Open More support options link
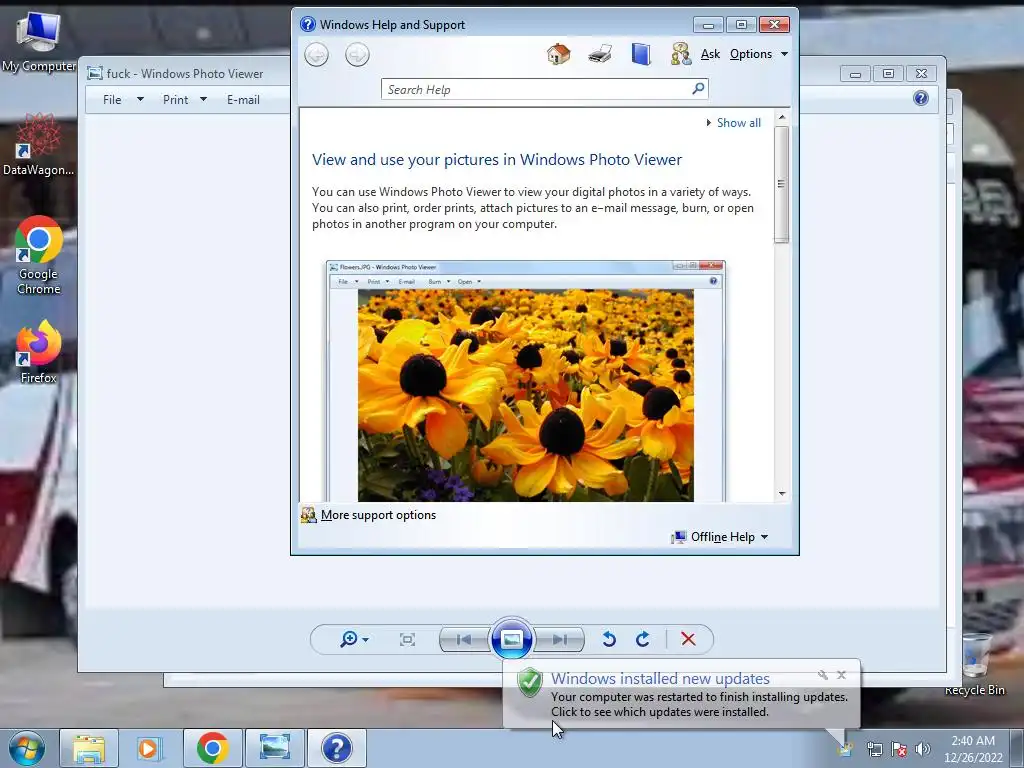Image resolution: width=1024 pixels, height=768 pixels. tap(378, 515)
